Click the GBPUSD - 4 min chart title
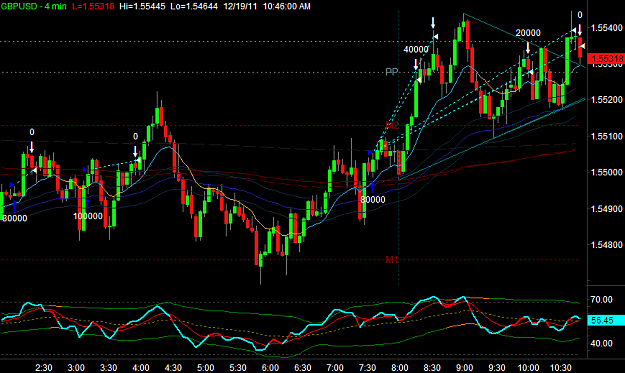 click(x=33, y=6)
